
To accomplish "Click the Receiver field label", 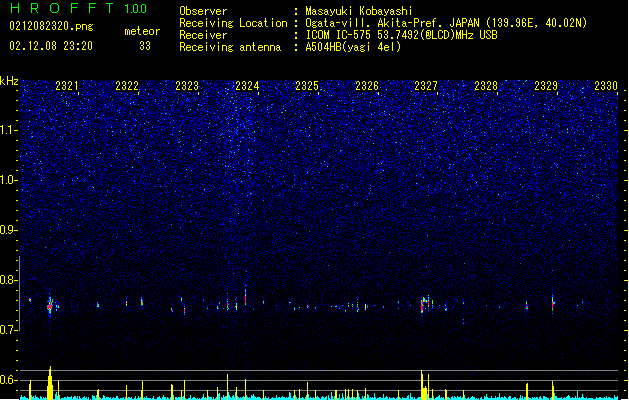I will (203, 35).
